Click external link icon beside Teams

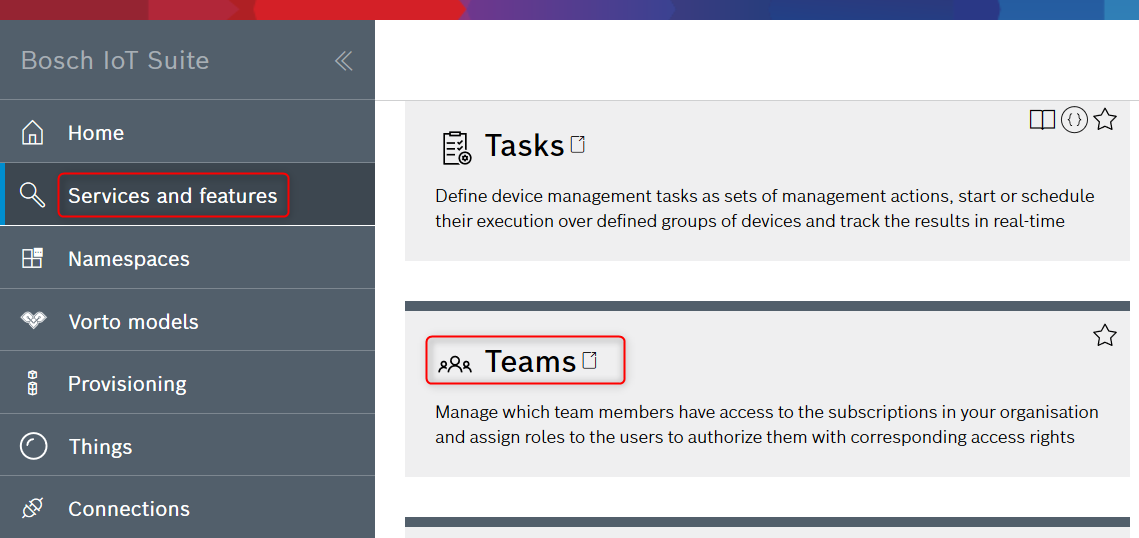pyautogui.click(x=590, y=360)
